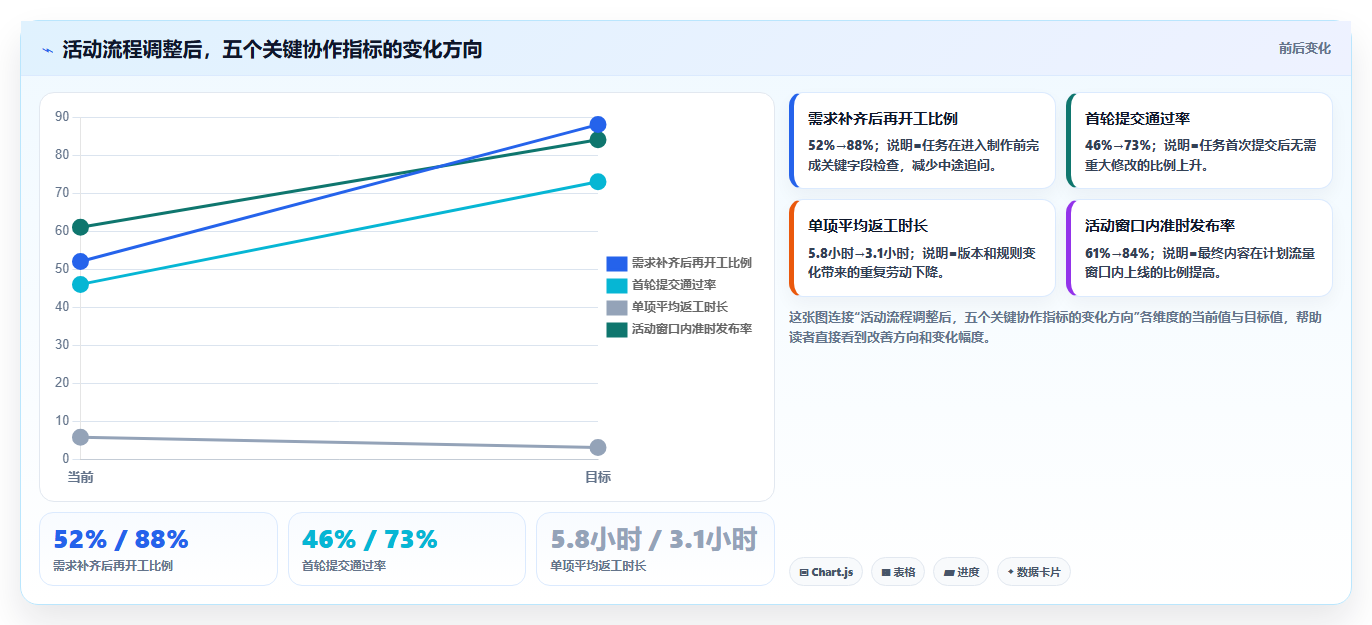Click the main title 活动流程调整后，五个关键协作指标的变化方向
Screen dimensions: 1372x625
pyautogui.click(x=272, y=49)
